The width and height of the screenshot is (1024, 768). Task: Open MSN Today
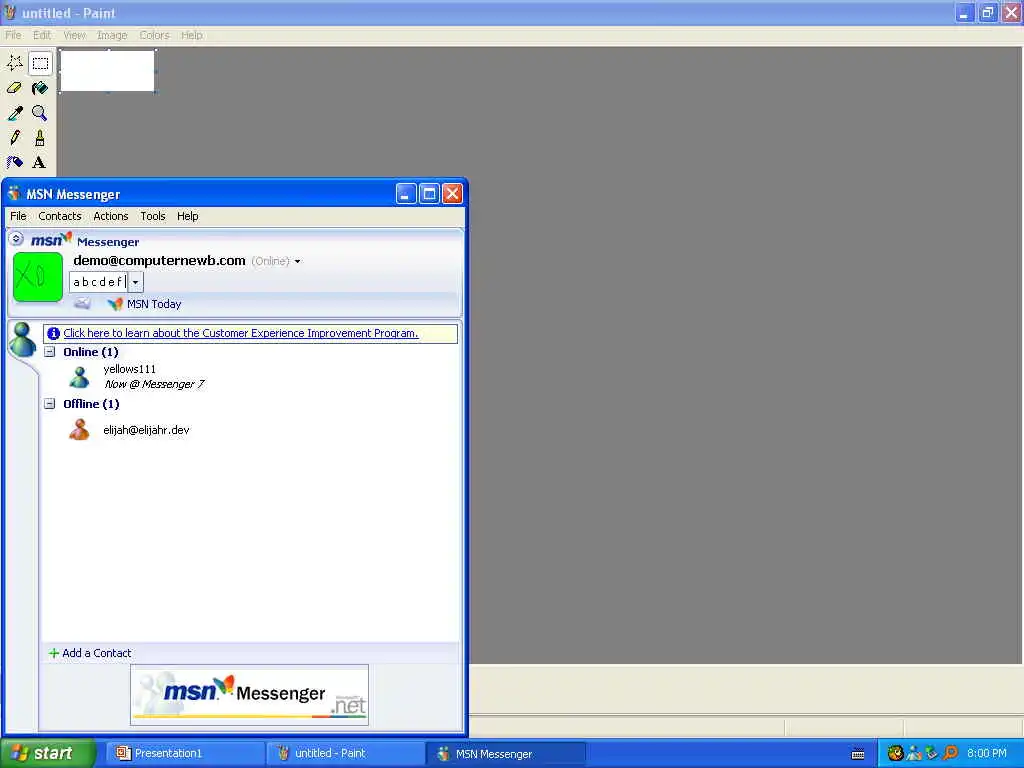tap(144, 304)
